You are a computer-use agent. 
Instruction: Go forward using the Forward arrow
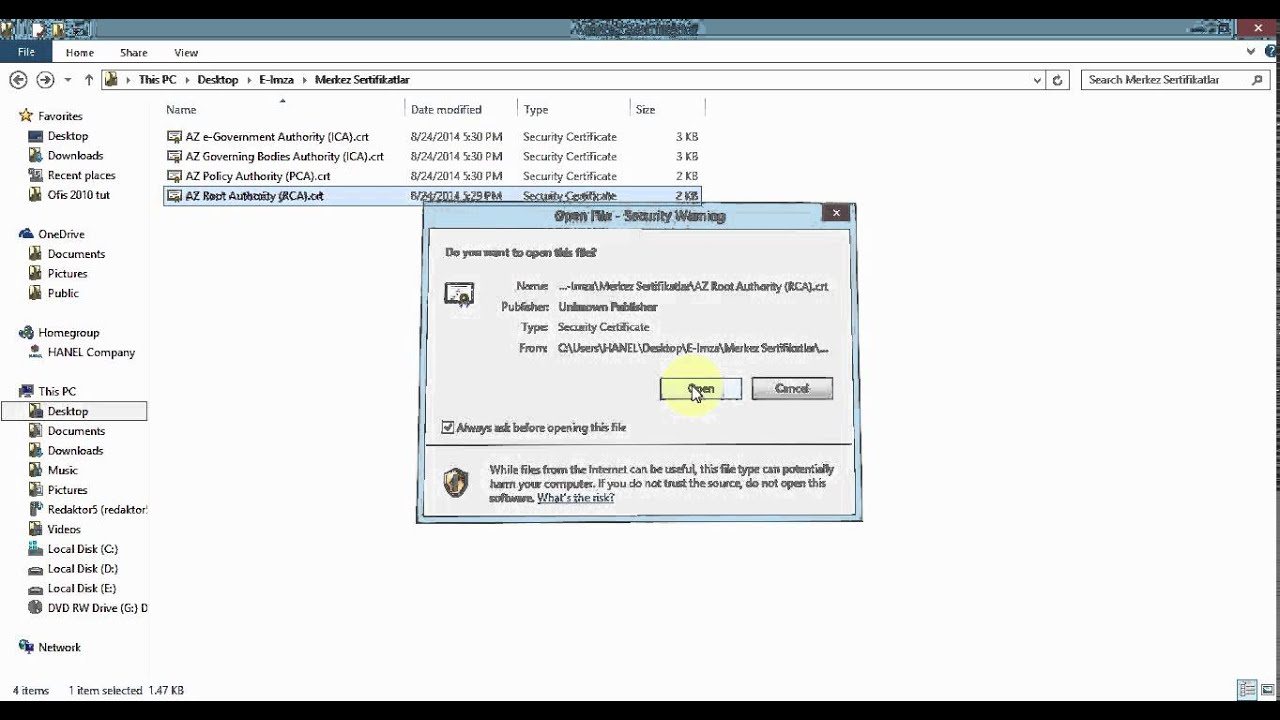[45, 79]
